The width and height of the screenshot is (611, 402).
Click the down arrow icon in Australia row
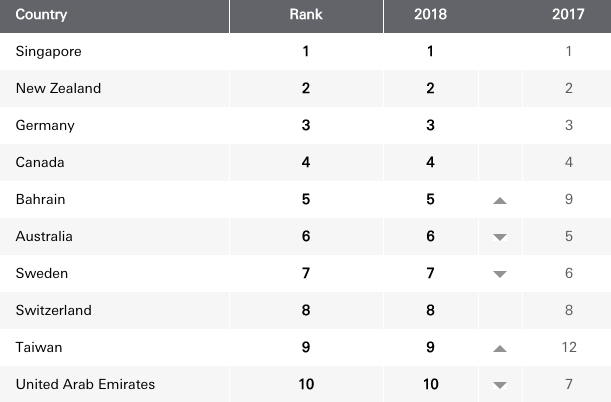point(500,237)
